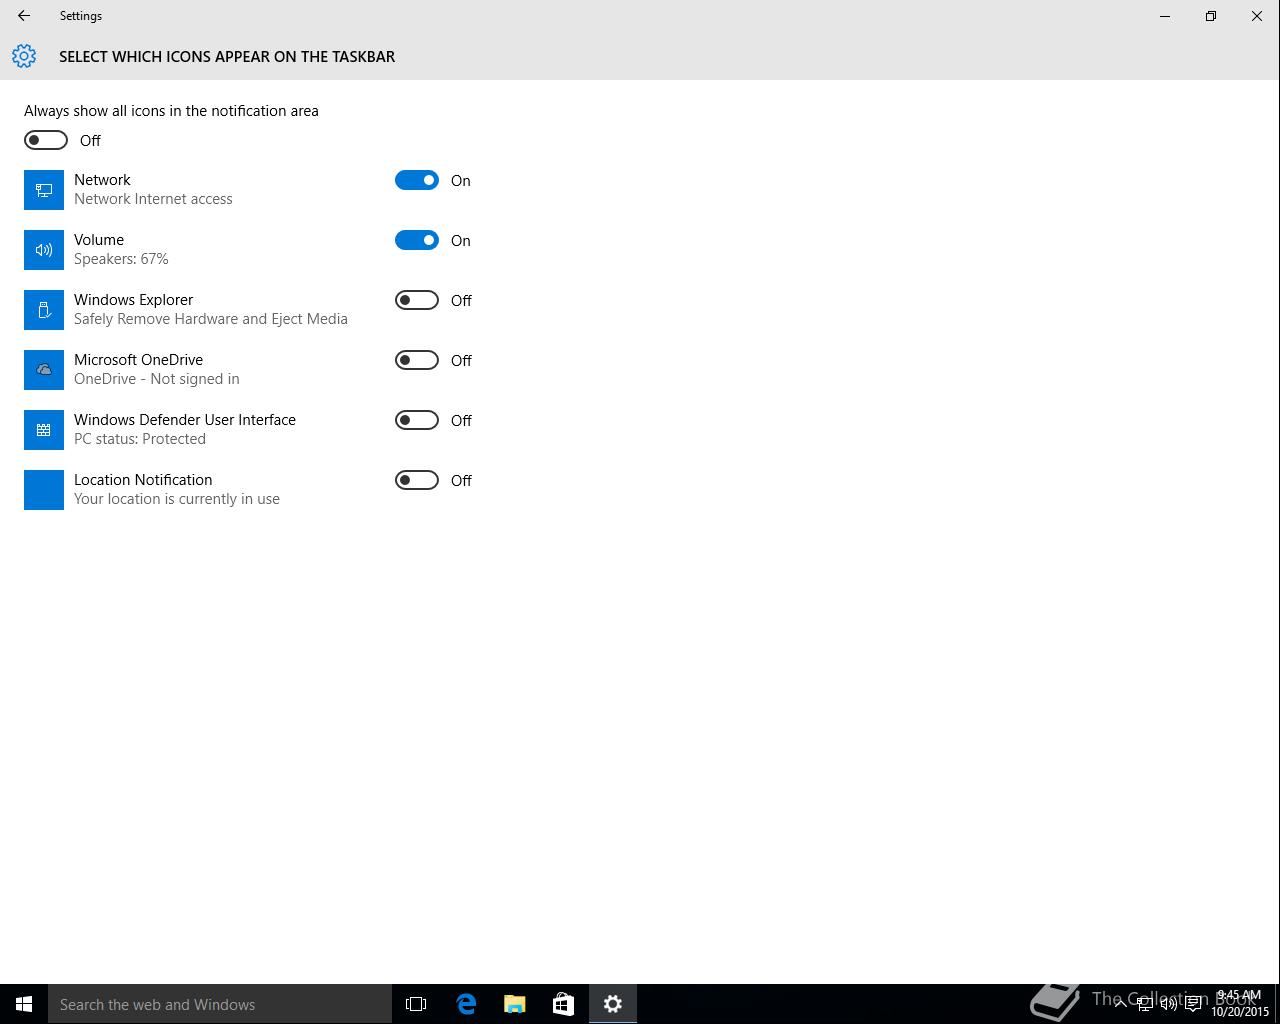This screenshot has width=1280, height=1024.
Task: Click the 'Microsoft OneDrive' row title
Action: pos(138,360)
